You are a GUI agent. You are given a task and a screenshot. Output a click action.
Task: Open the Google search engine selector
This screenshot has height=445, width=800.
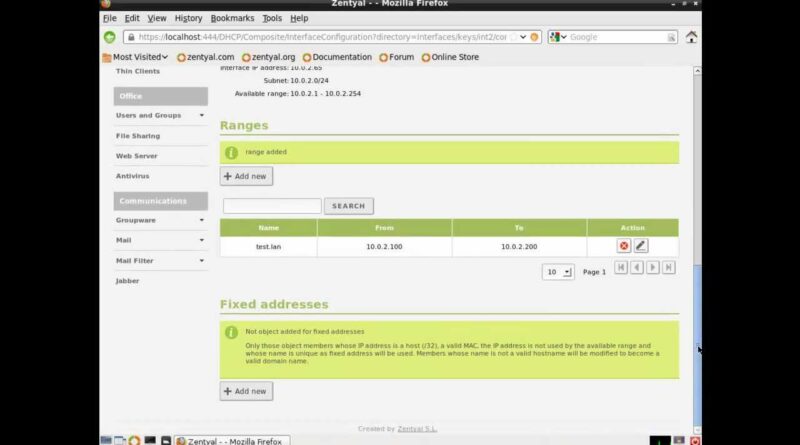pos(558,37)
